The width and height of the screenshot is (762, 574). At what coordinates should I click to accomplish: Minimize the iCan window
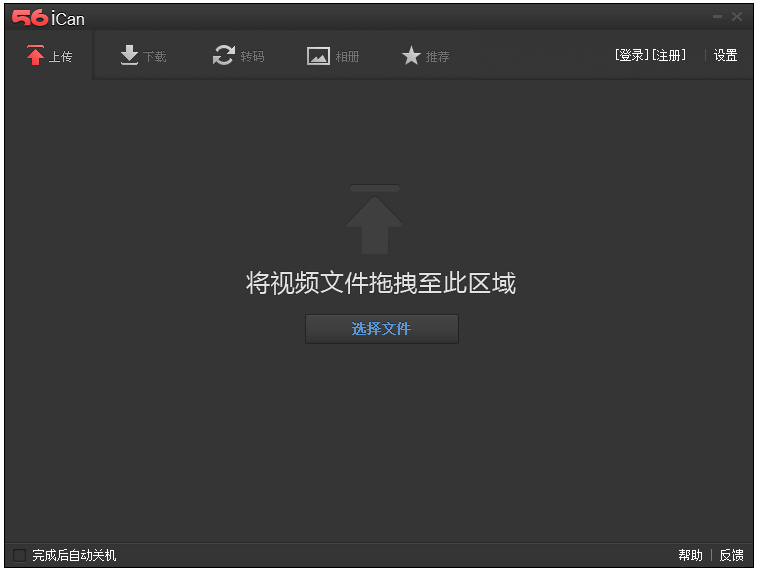point(717,17)
